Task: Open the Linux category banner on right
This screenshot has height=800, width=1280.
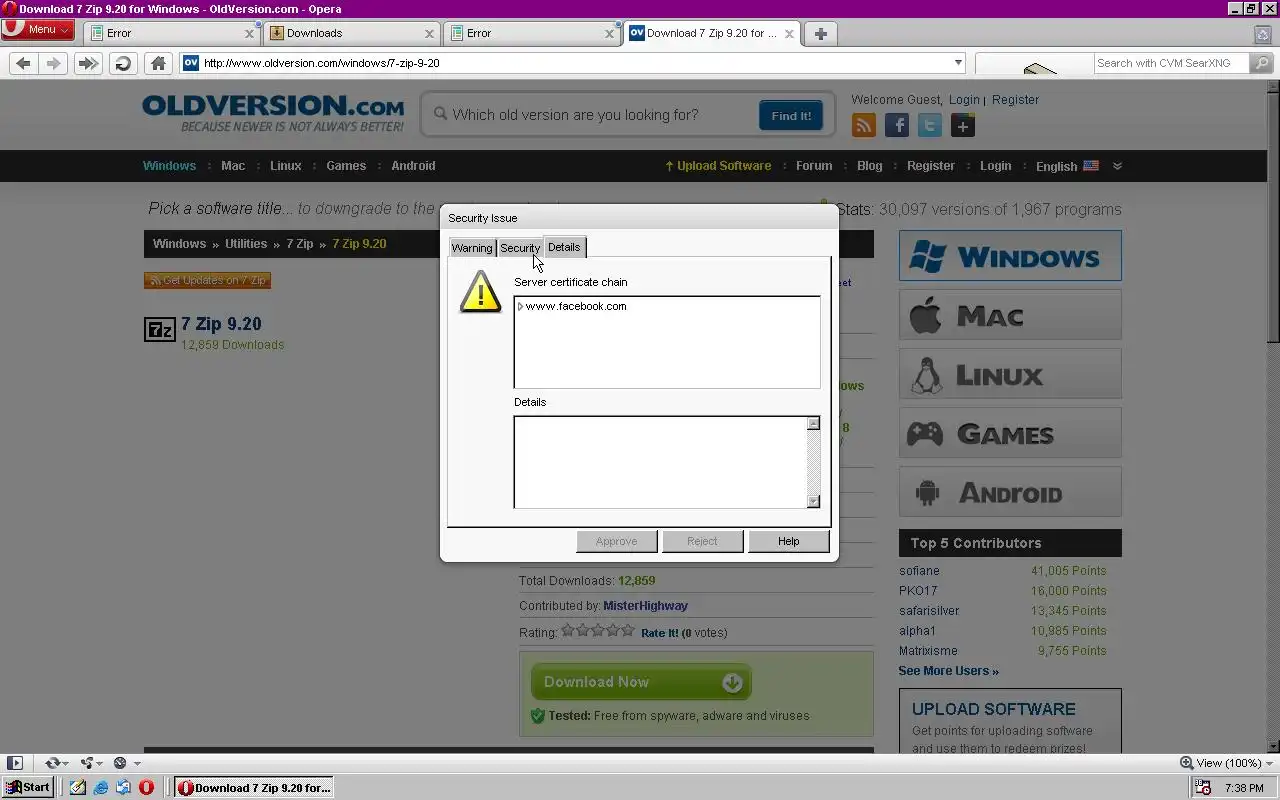Action: click(1010, 374)
